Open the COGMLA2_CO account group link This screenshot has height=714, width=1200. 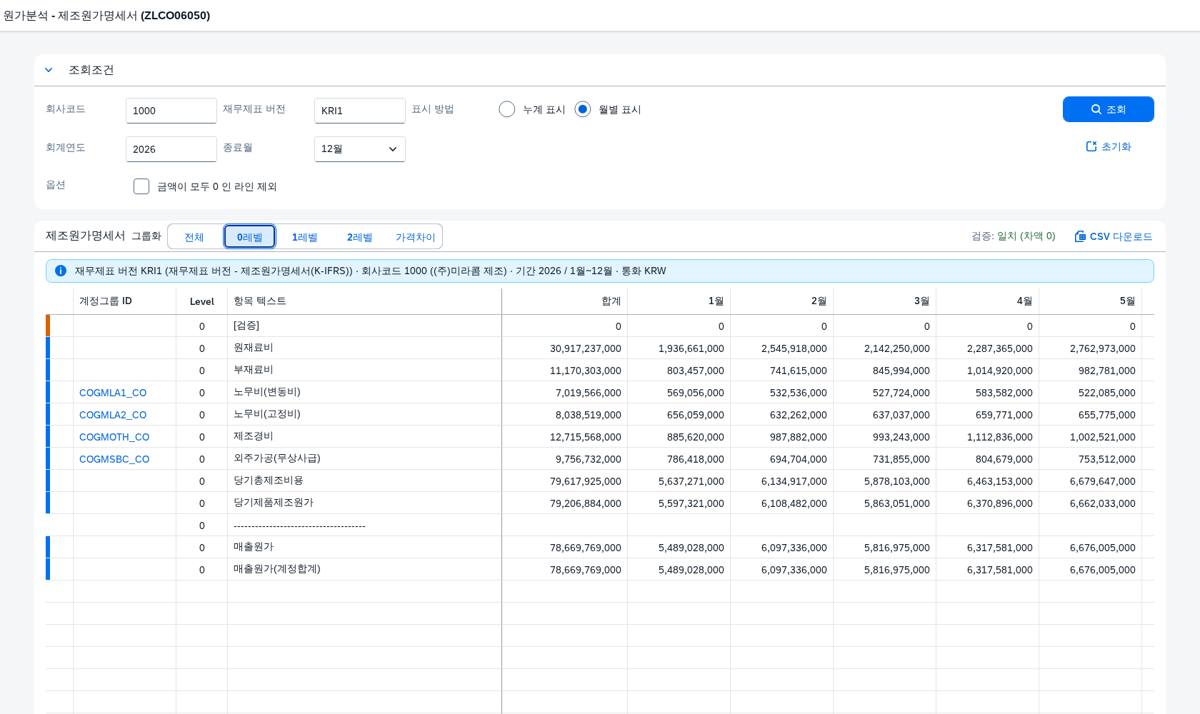113,415
